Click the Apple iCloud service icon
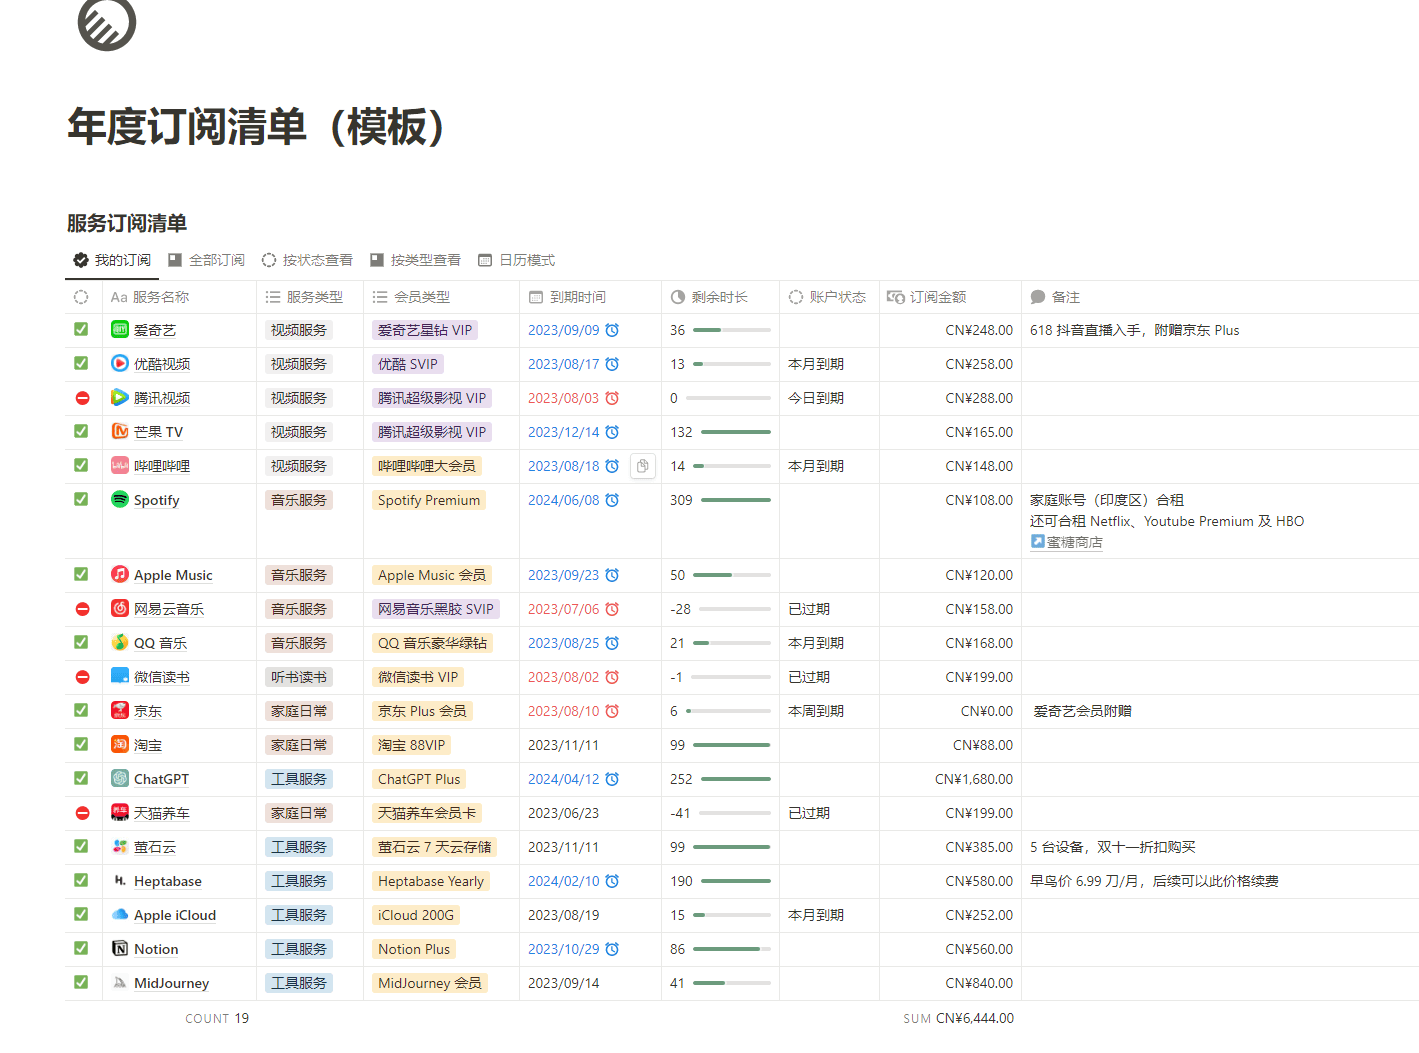Image resolution: width=1419 pixels, height=1053 pixels. coord(120,914)
